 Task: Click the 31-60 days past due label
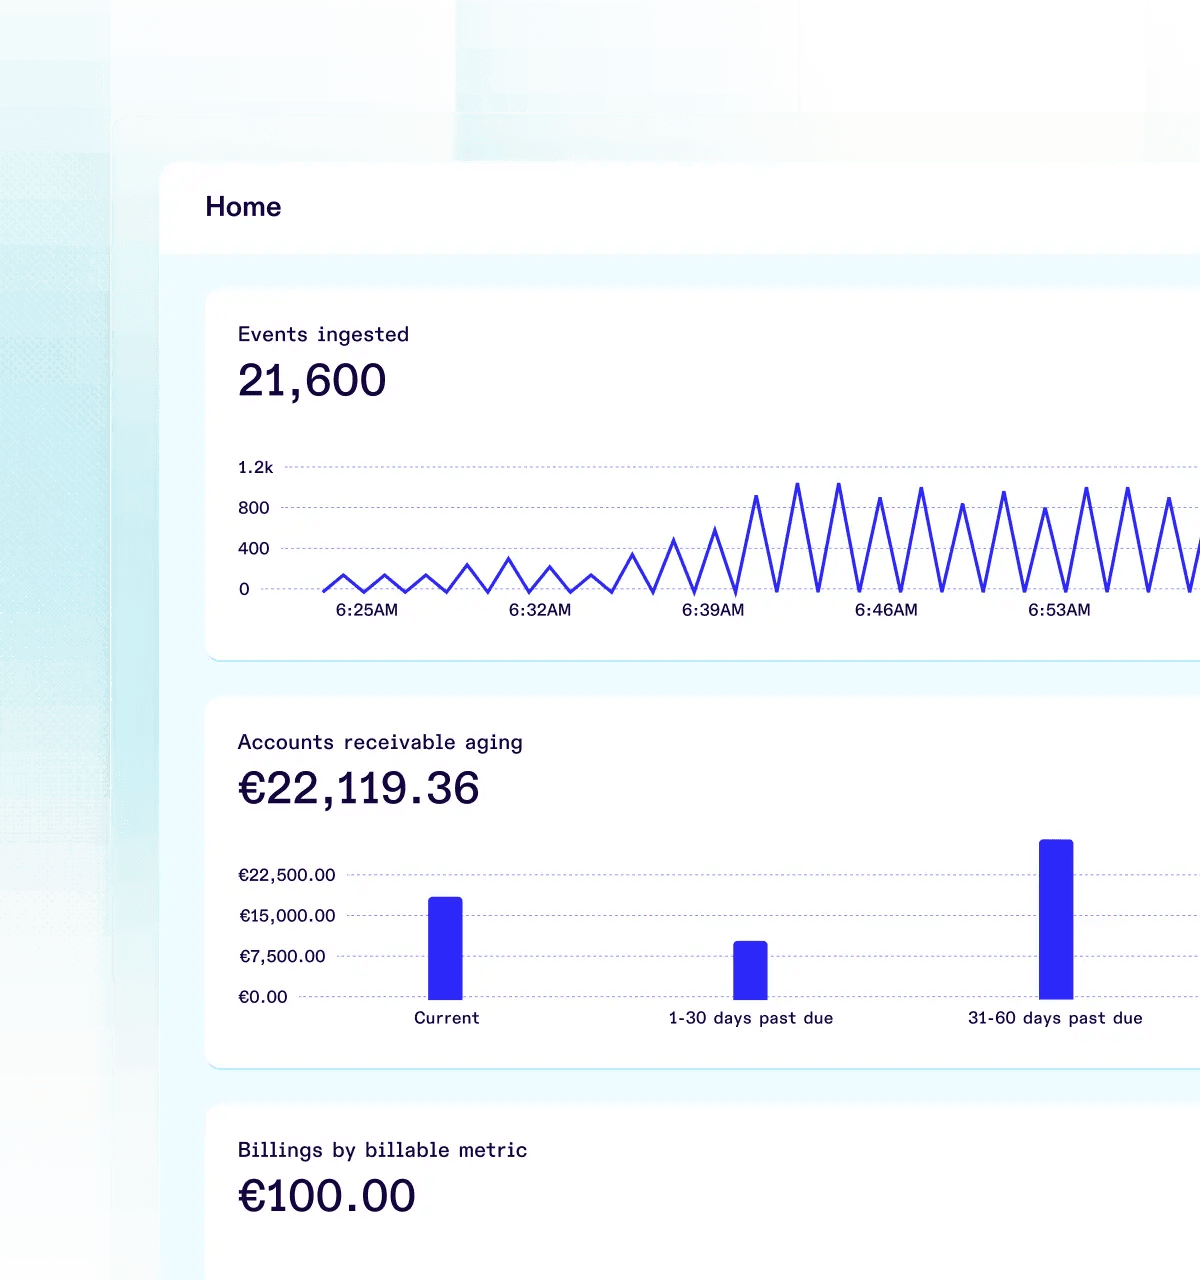point(1055,1018)
